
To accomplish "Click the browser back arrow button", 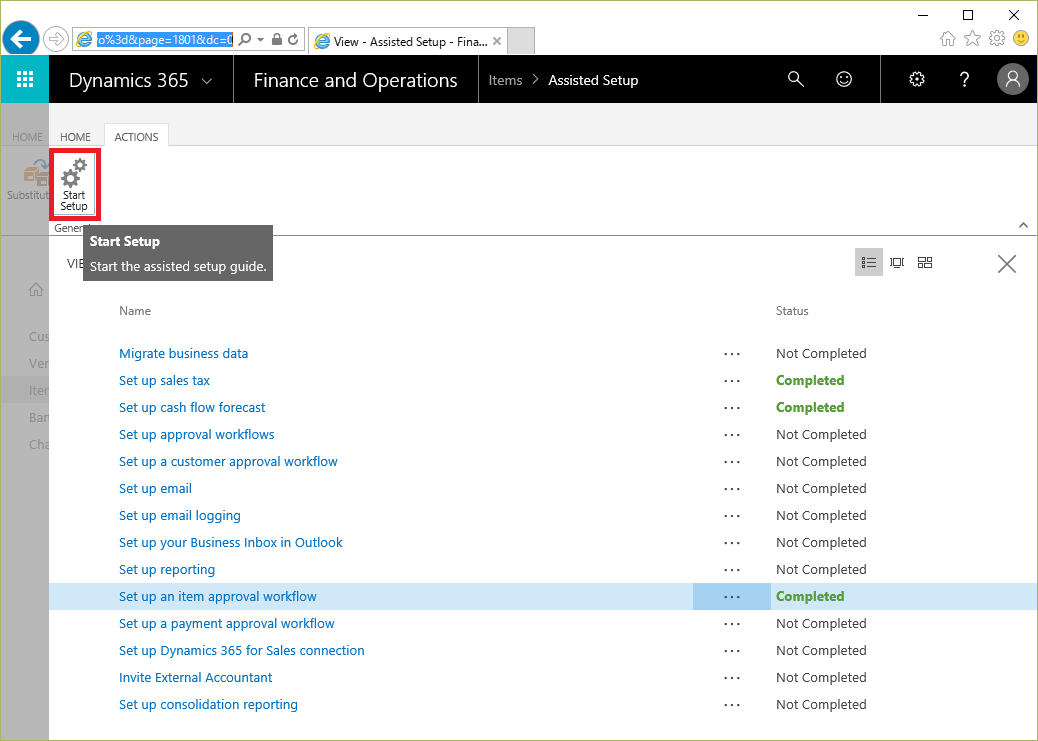I will pyautogui.click(x=21, y=39).
